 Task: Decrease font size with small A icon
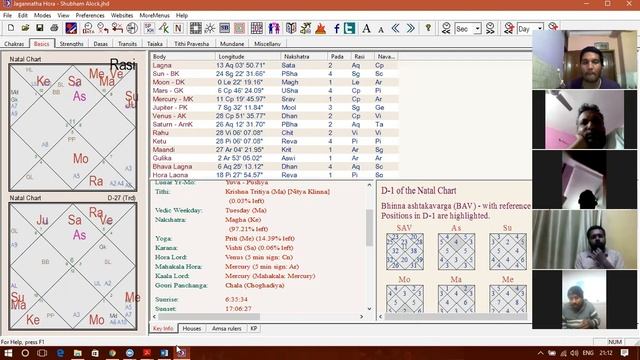click(x=381, y=29)
